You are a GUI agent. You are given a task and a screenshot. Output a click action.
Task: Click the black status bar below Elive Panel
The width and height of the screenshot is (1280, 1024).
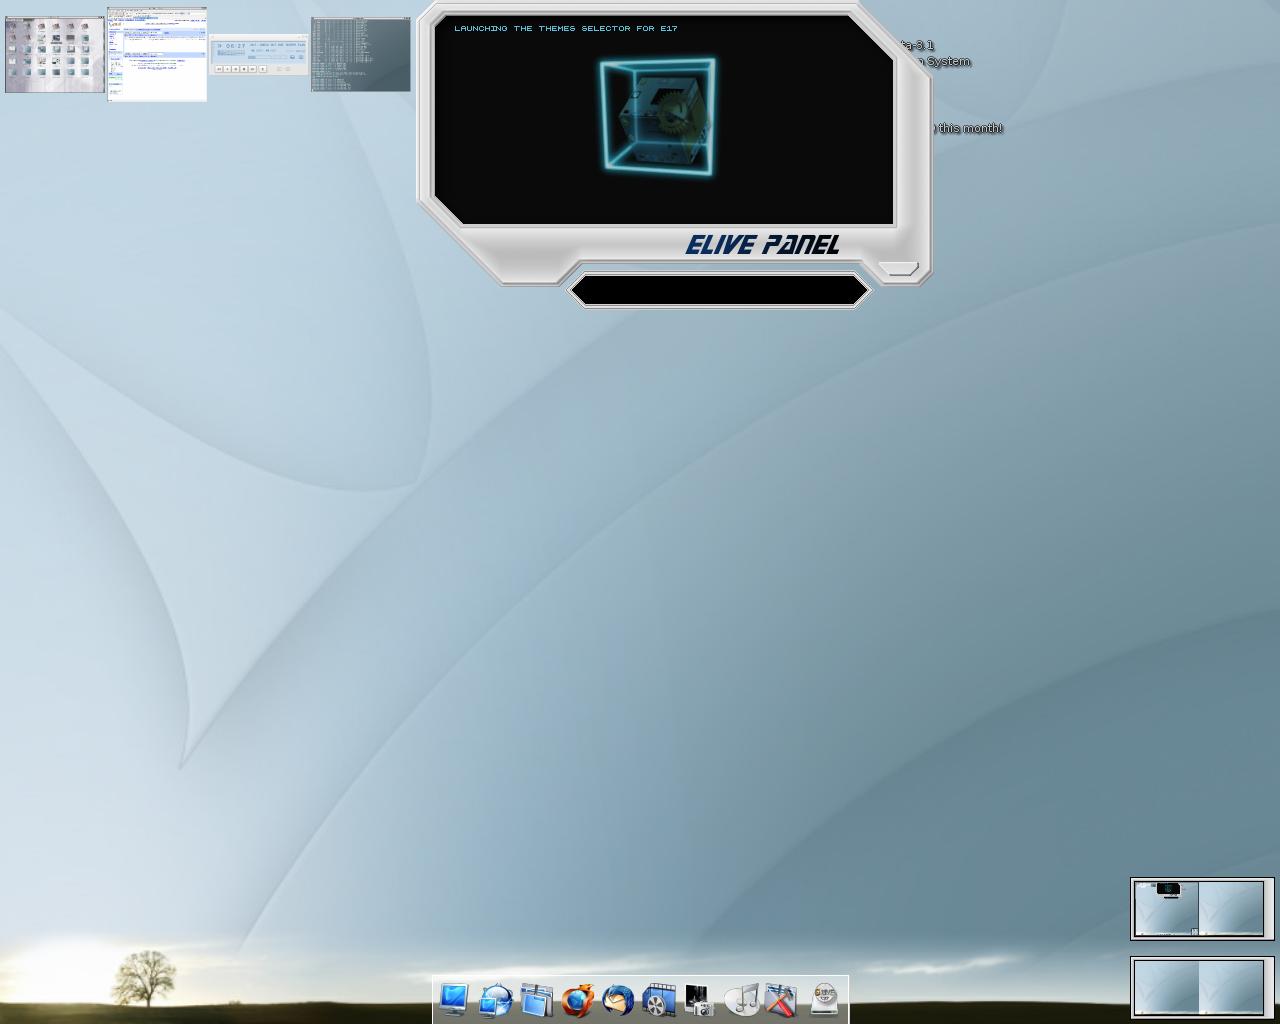coord(719,291)
